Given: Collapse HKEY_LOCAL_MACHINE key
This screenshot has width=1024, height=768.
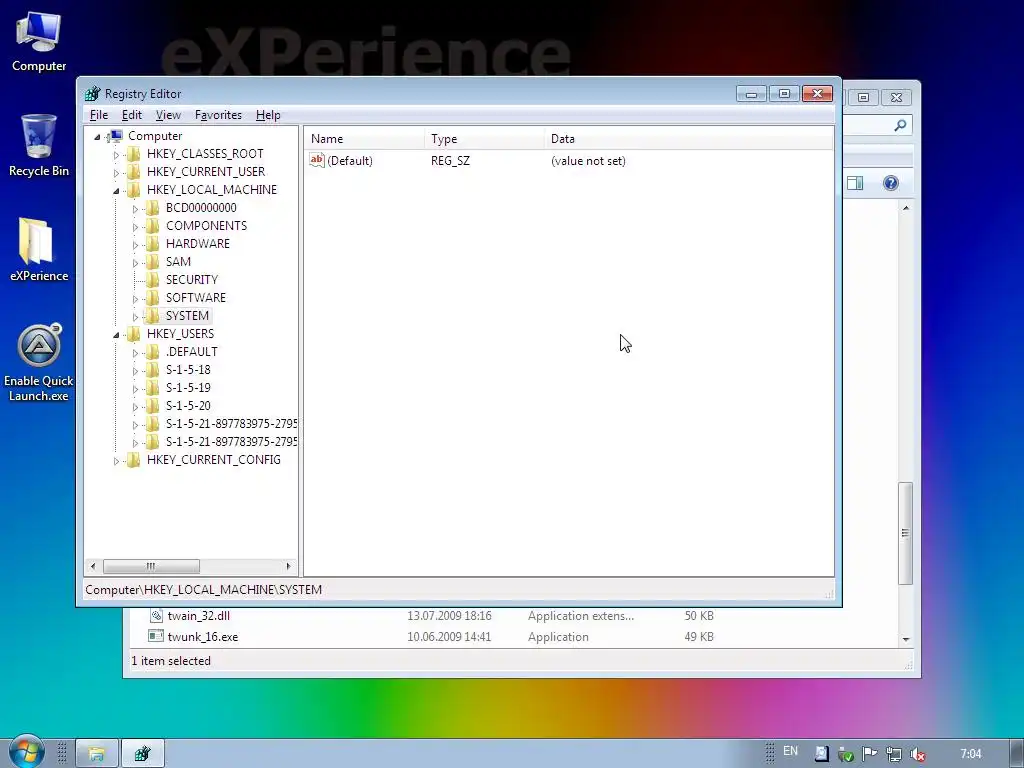Looking at the screenshot, I should [x=116, y=191].
